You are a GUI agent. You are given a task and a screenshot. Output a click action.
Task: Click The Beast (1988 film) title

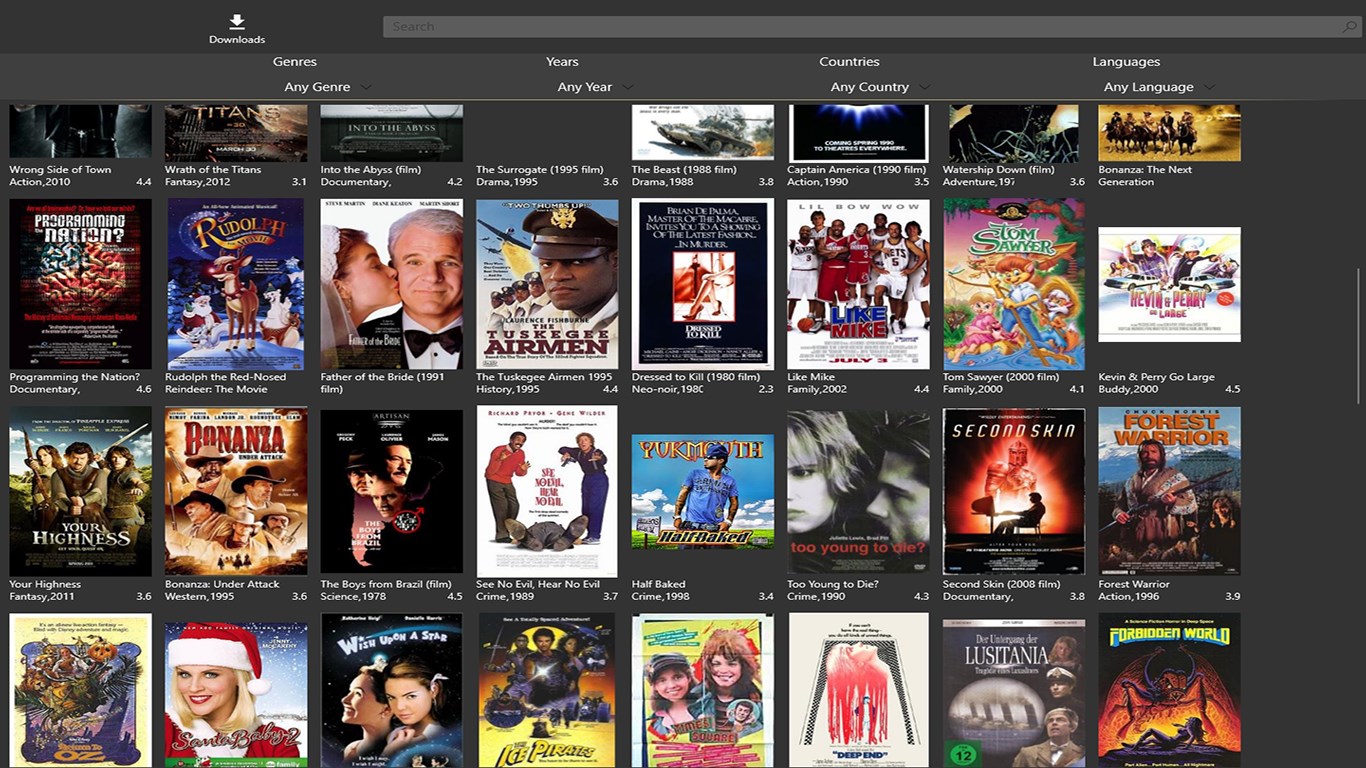(x=684, y=170)
